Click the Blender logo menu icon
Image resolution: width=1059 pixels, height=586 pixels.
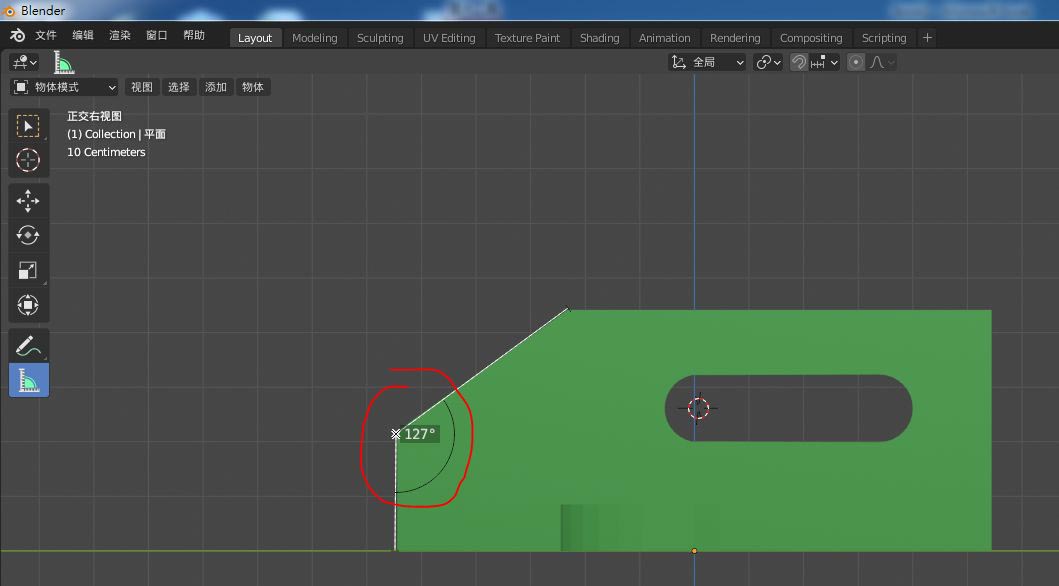[x=18, y=36]
